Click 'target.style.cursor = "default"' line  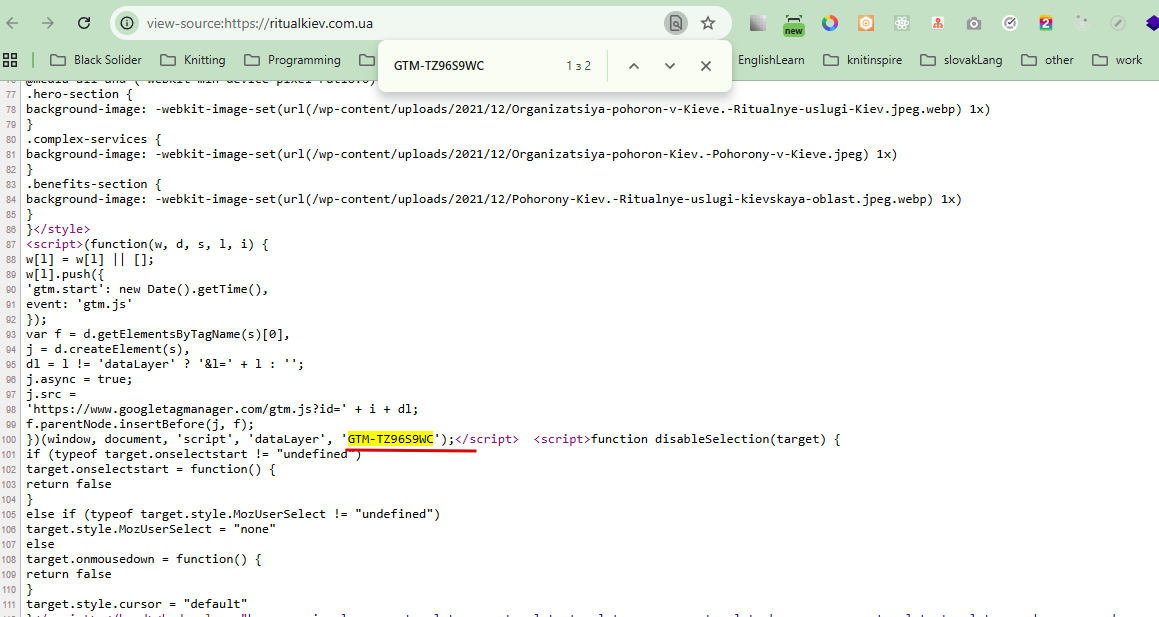click(x=137, y=604)
